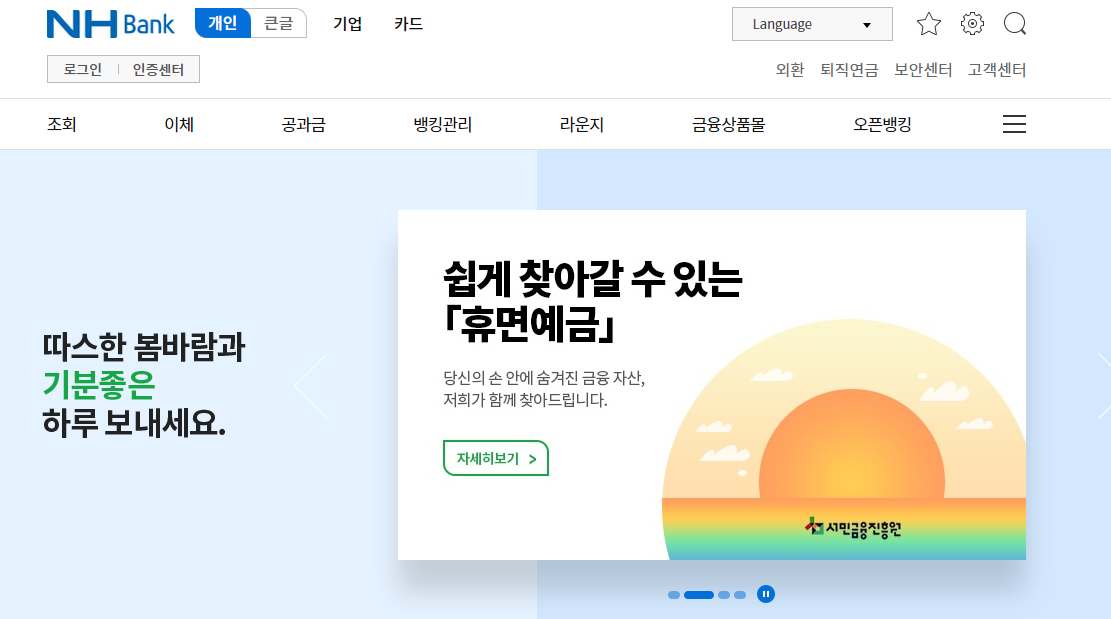Open the search magnifier icon
The height and width of the screenshot is (619, 1111).
(x=1015, y=23)
